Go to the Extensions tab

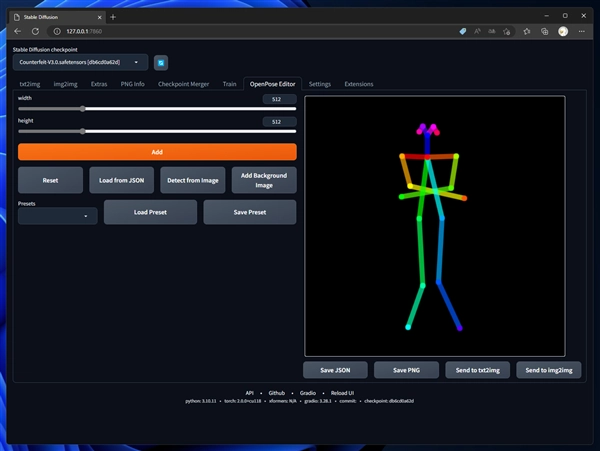click(x=359, y=84)
